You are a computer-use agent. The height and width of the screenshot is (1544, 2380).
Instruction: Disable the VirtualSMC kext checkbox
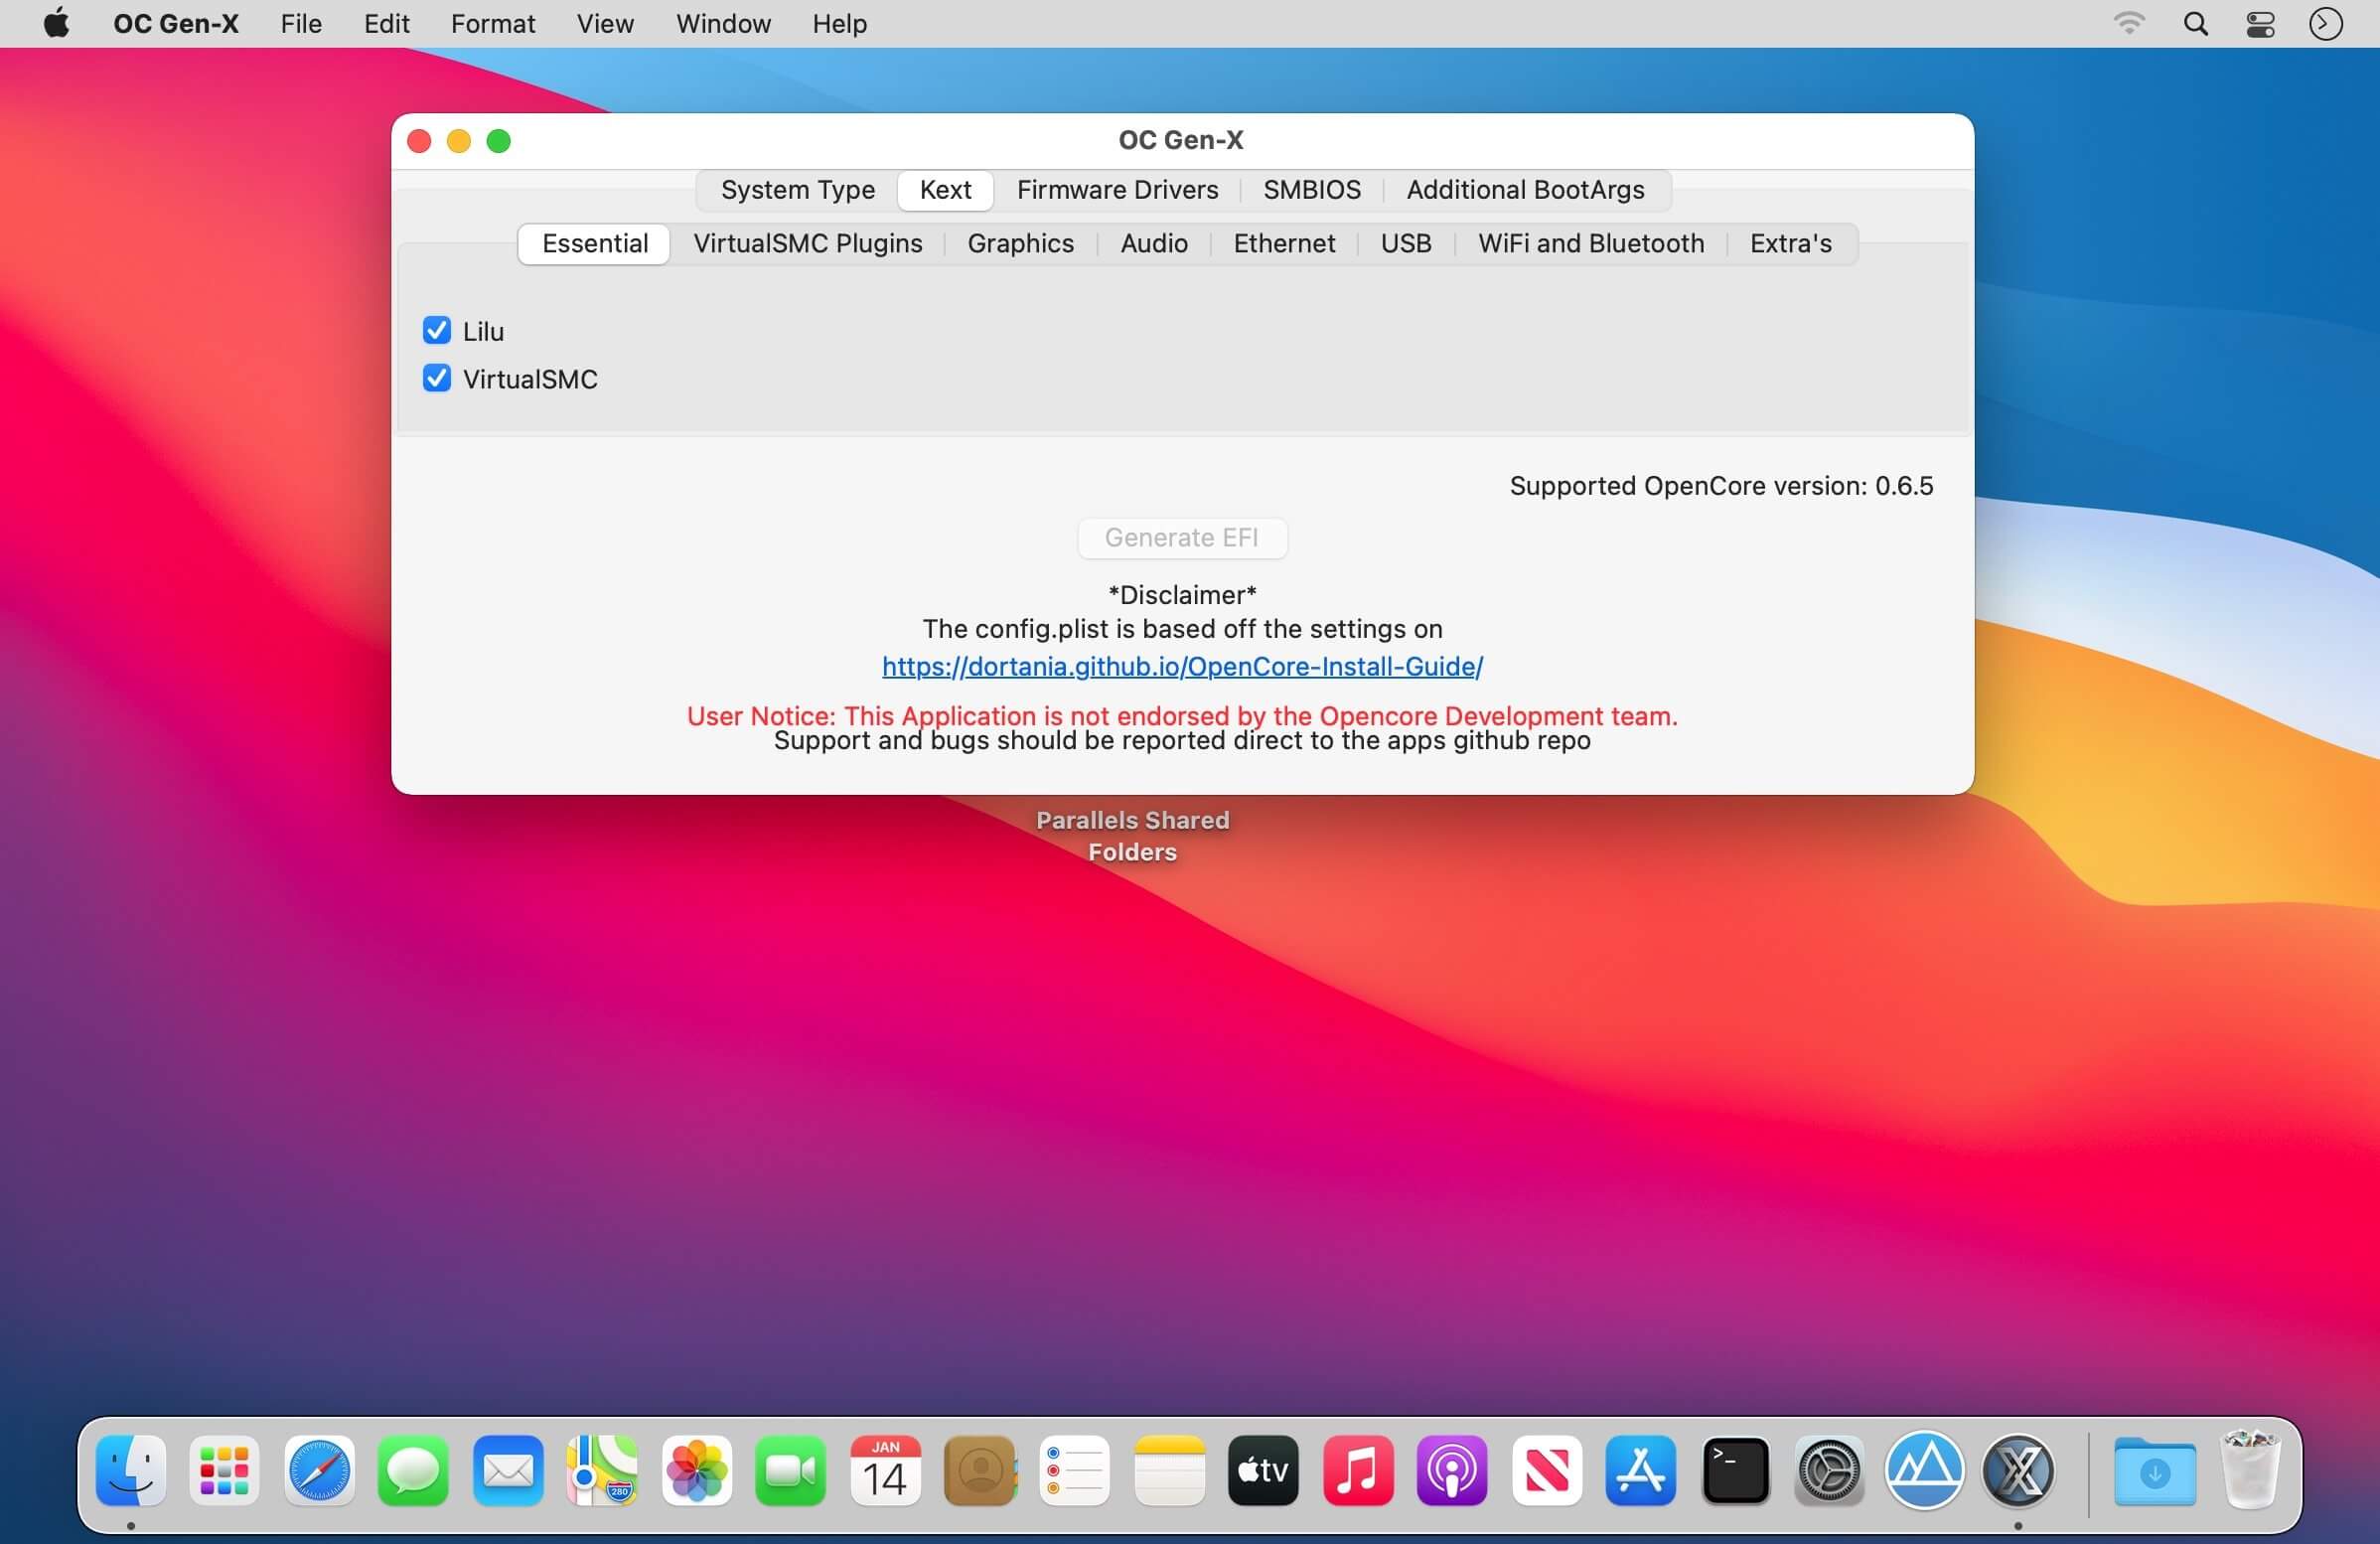[437, 379]
